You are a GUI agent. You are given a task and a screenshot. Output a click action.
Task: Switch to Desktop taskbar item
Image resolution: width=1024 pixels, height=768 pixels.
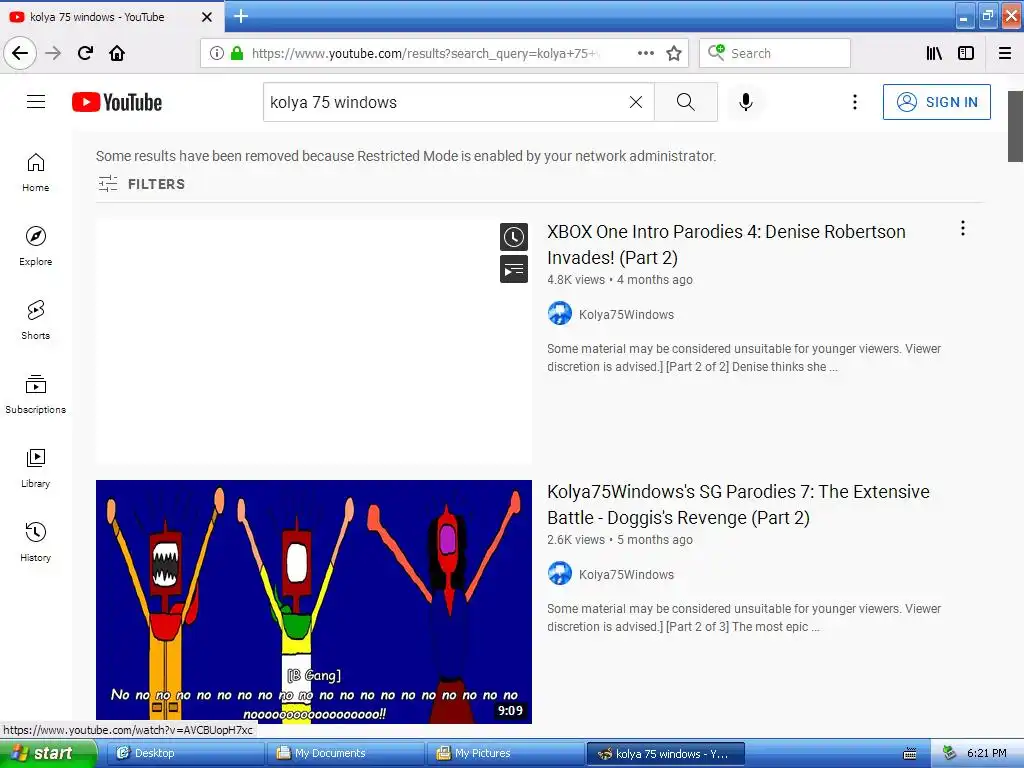pos(185,753)
